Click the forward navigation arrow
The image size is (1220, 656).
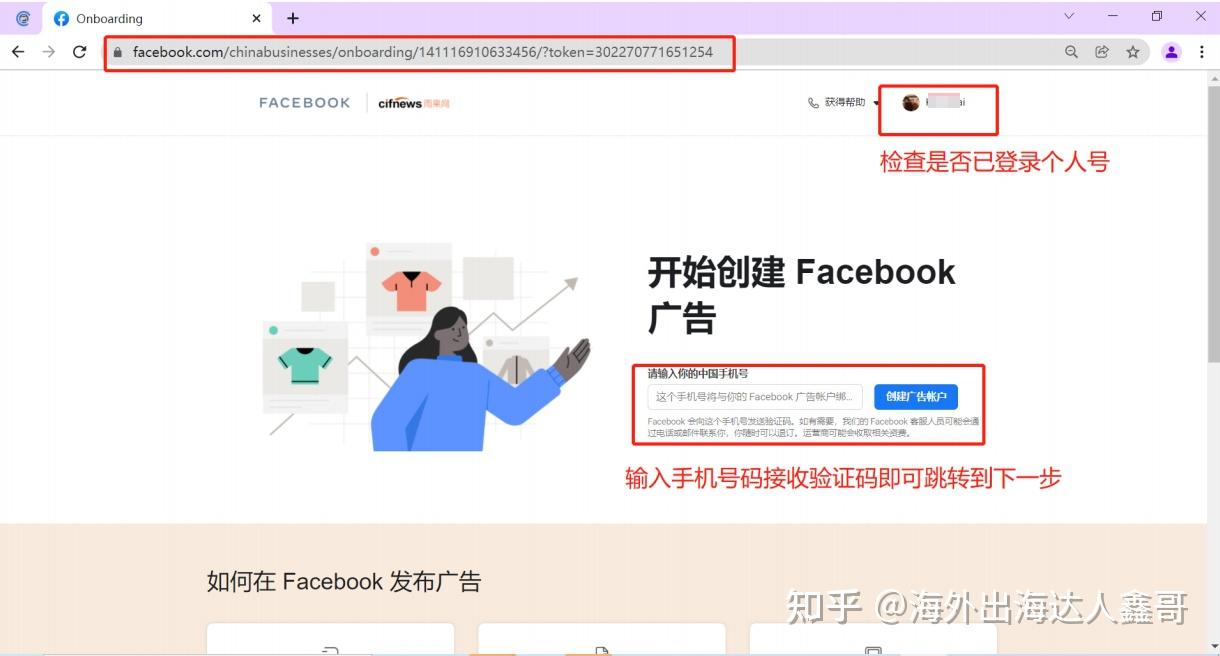pyautogui.click(x=48, y=52)
